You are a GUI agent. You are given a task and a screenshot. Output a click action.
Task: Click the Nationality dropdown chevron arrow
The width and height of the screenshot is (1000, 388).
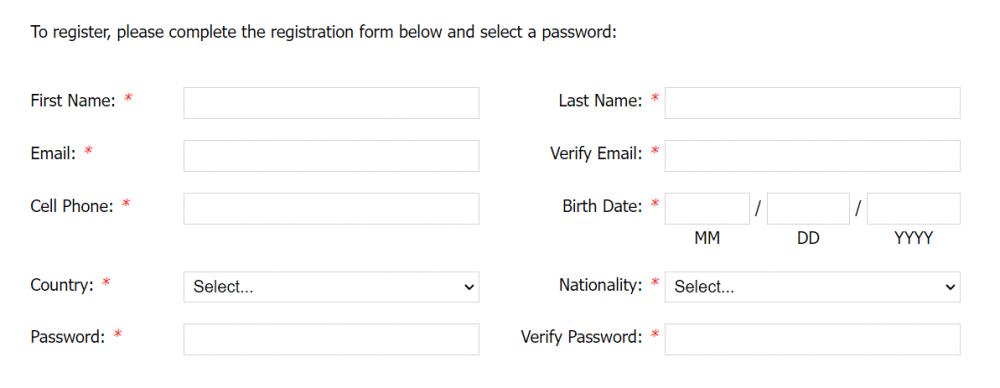(950, 287)
